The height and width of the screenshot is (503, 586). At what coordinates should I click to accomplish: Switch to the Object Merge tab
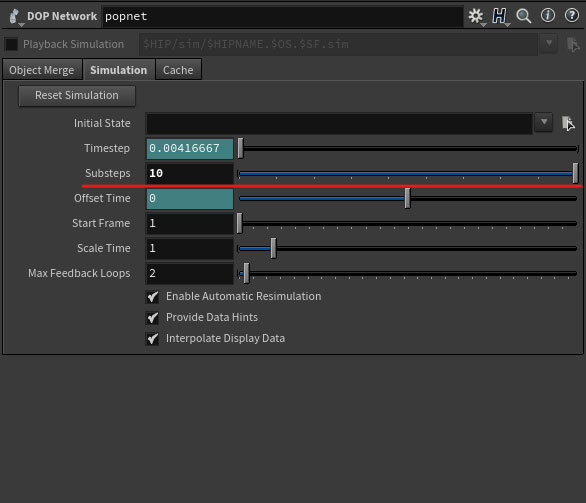coord(42,70)
